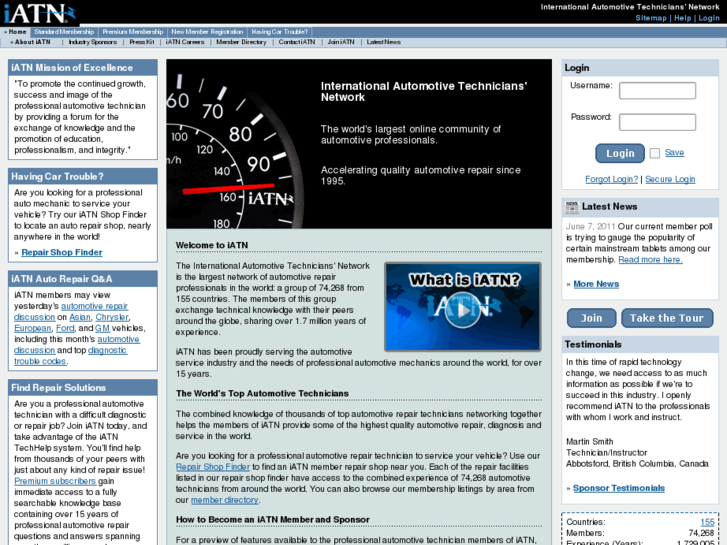Open the More News link
The width and height of the screenshot is (727, 545).
(x=596, y=284)
